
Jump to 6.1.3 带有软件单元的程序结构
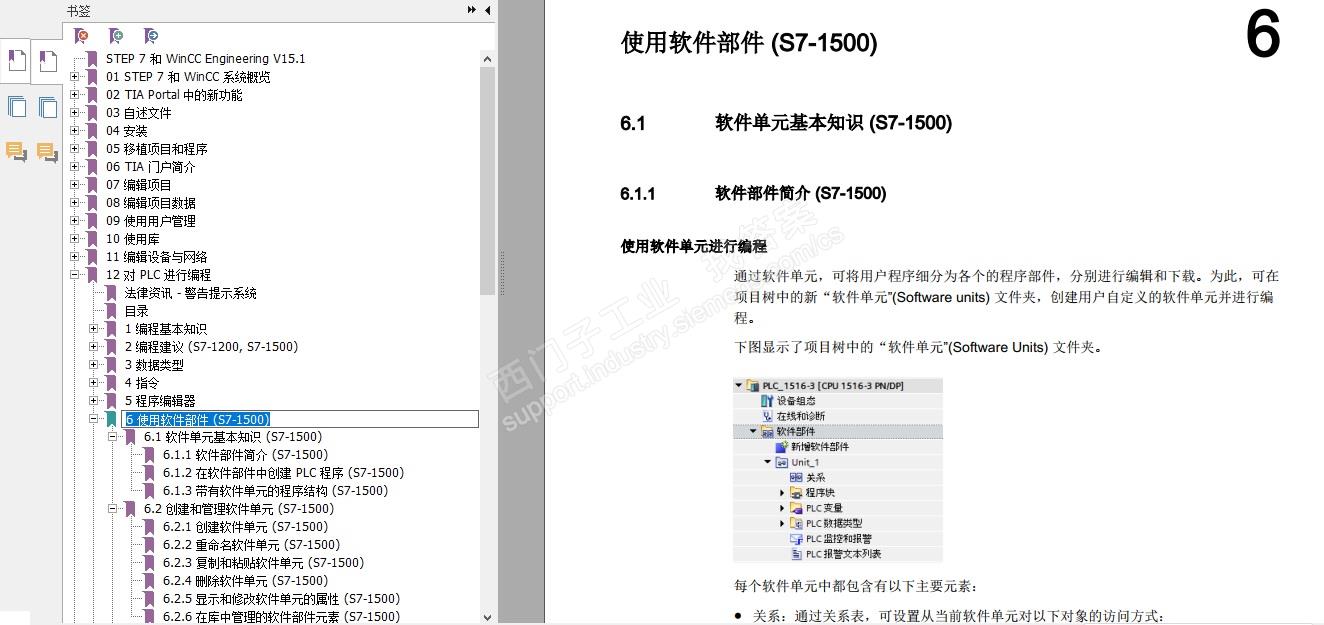275,491
